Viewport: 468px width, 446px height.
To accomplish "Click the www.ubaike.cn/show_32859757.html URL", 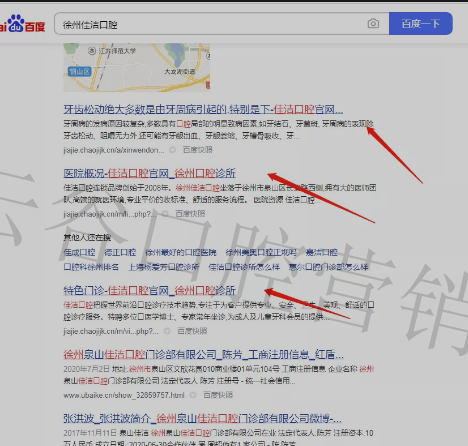I will 124,395.
